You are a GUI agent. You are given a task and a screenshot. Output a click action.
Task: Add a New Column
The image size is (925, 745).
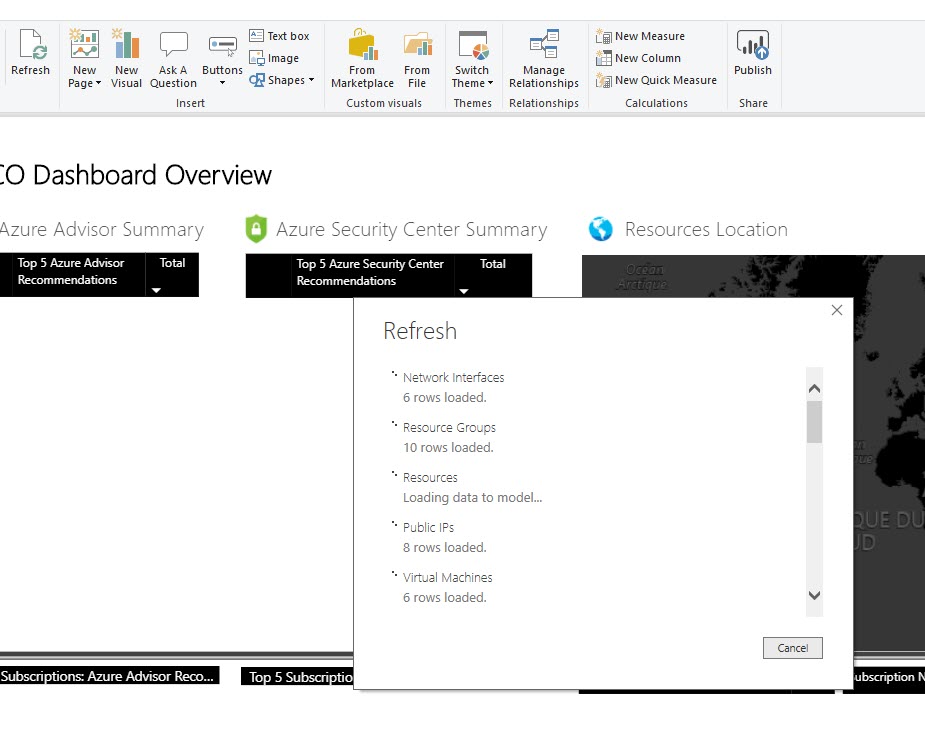[x=638, y=58]
